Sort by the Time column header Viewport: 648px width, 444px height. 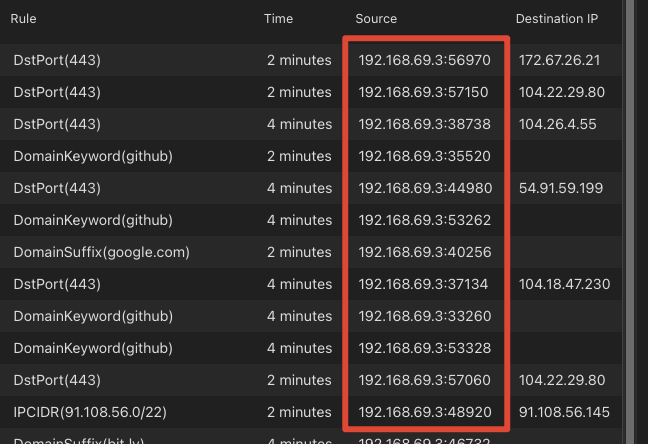click(278, 19)
